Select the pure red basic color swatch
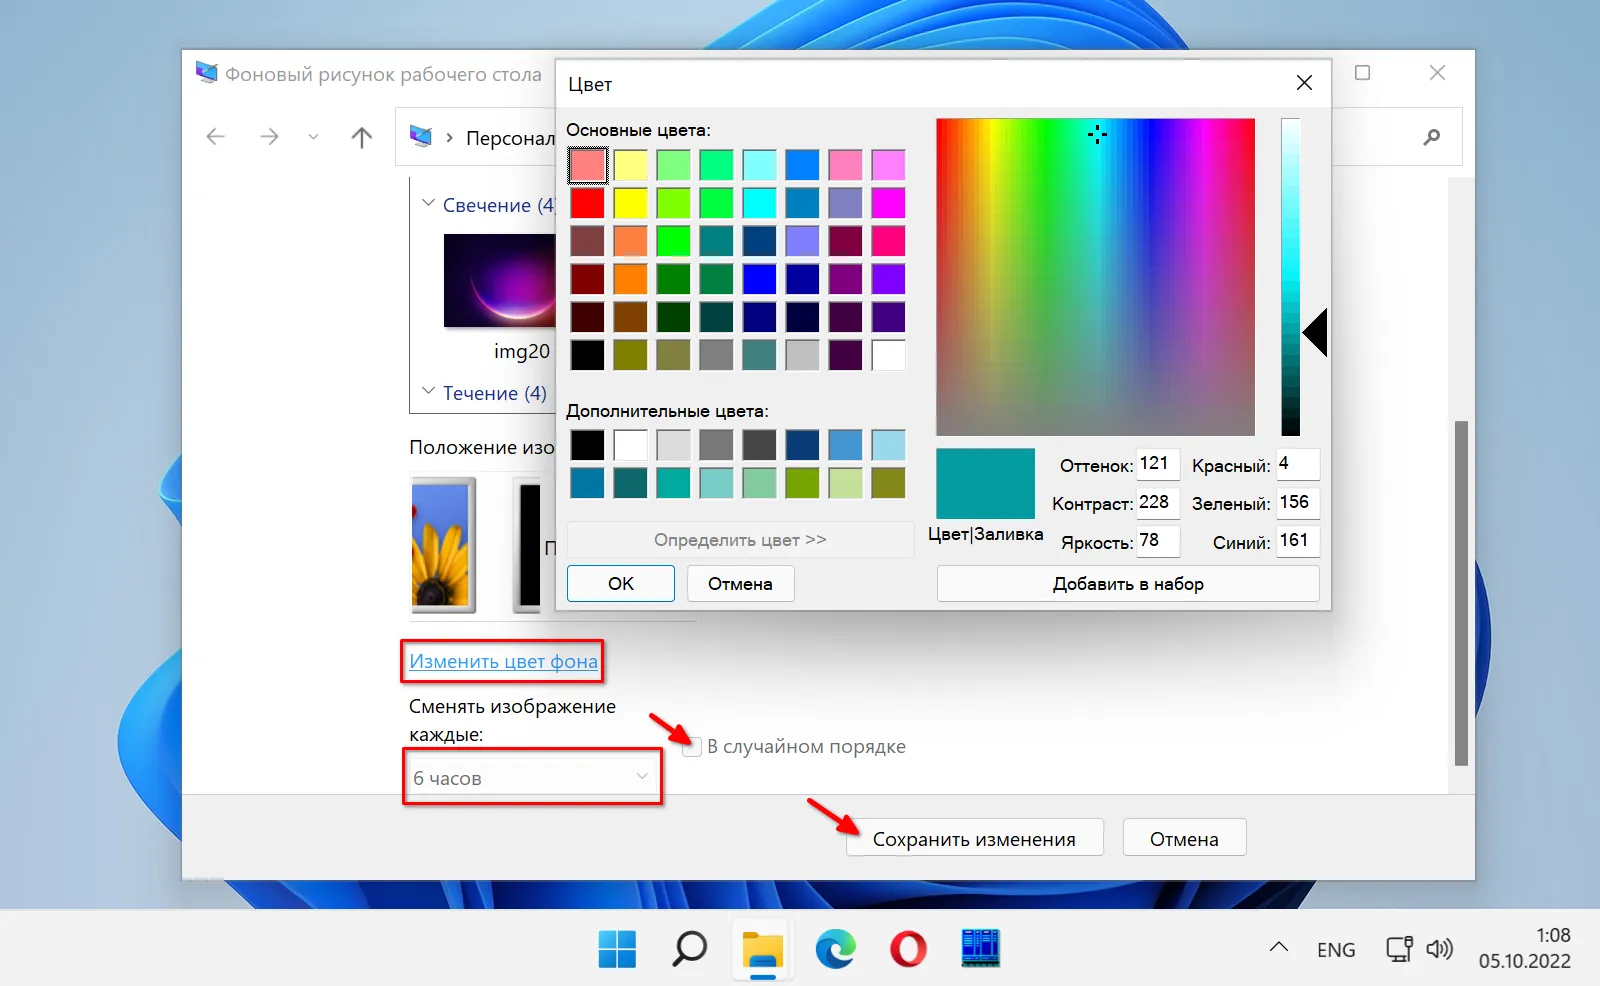Screen dimensions: 1600x986 [x=587, y=203]
